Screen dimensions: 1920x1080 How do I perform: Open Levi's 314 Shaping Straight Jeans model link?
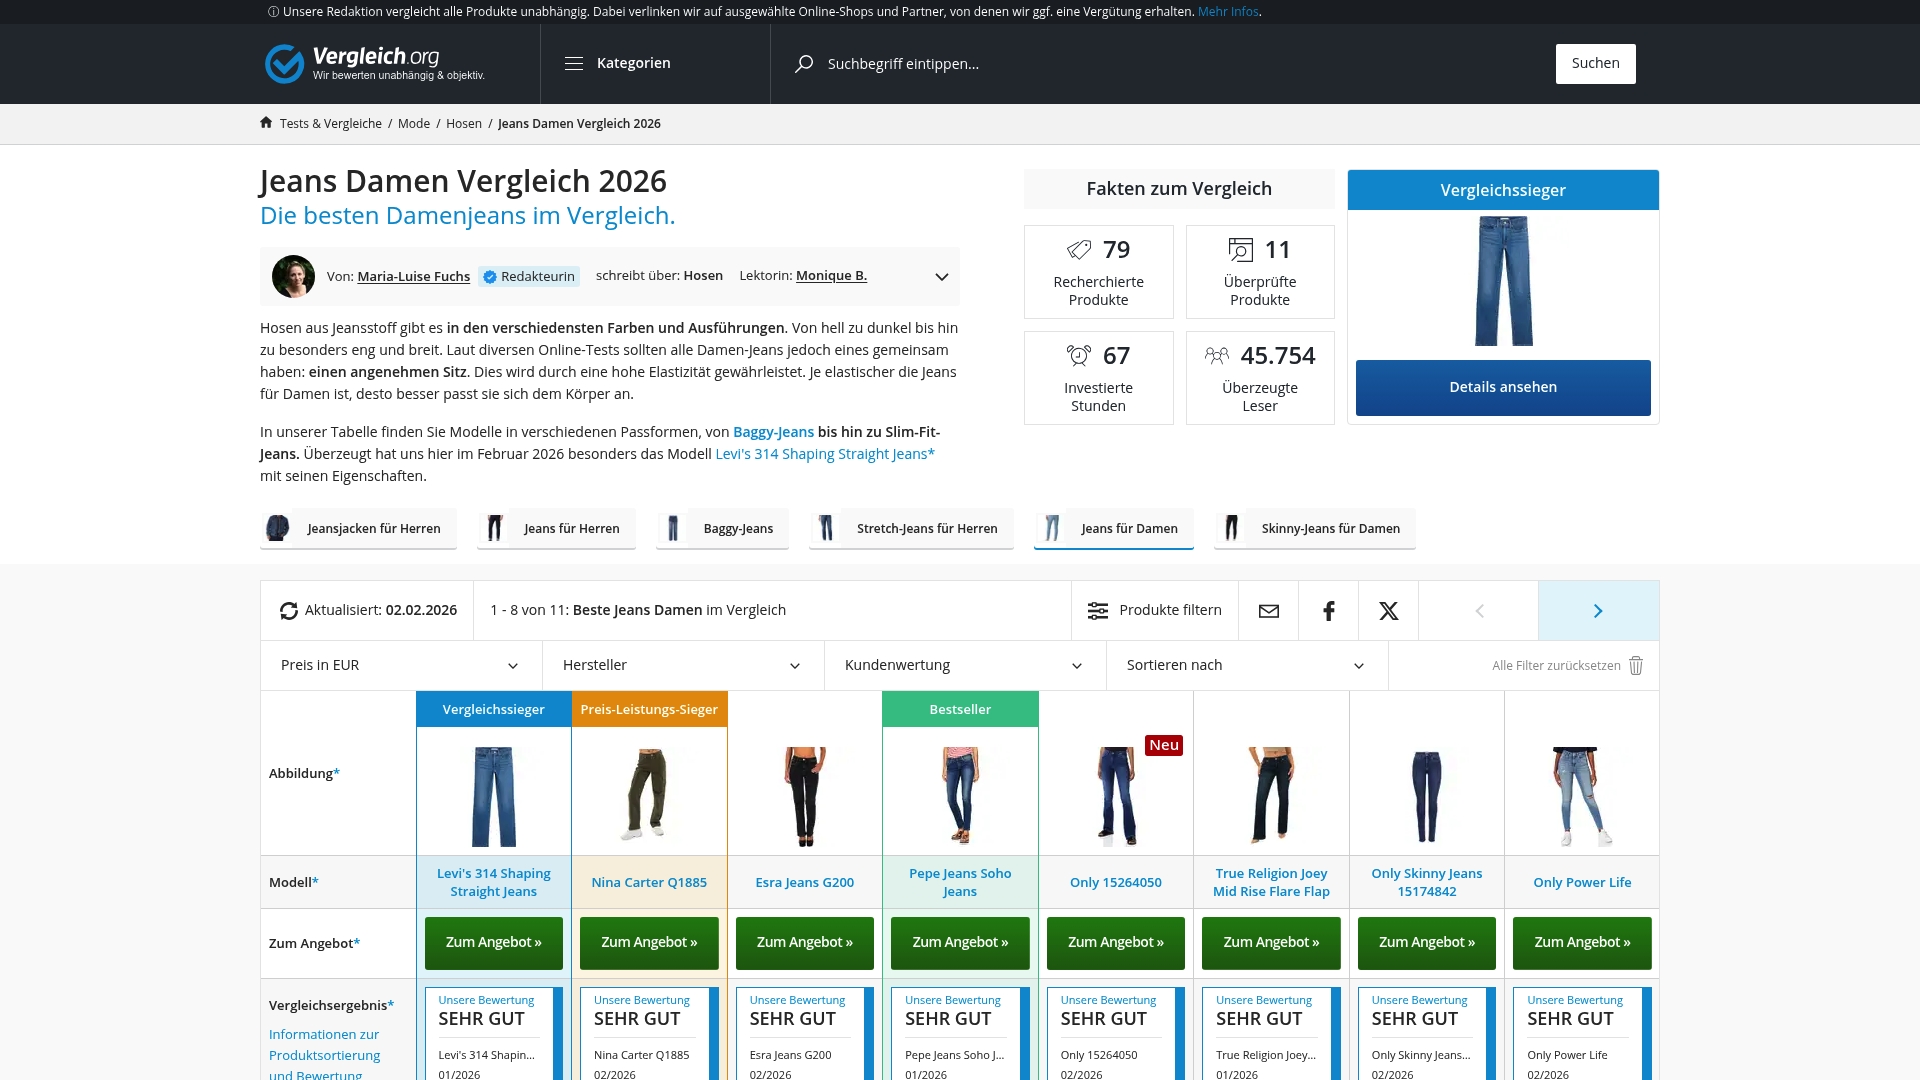coord(494,882)
